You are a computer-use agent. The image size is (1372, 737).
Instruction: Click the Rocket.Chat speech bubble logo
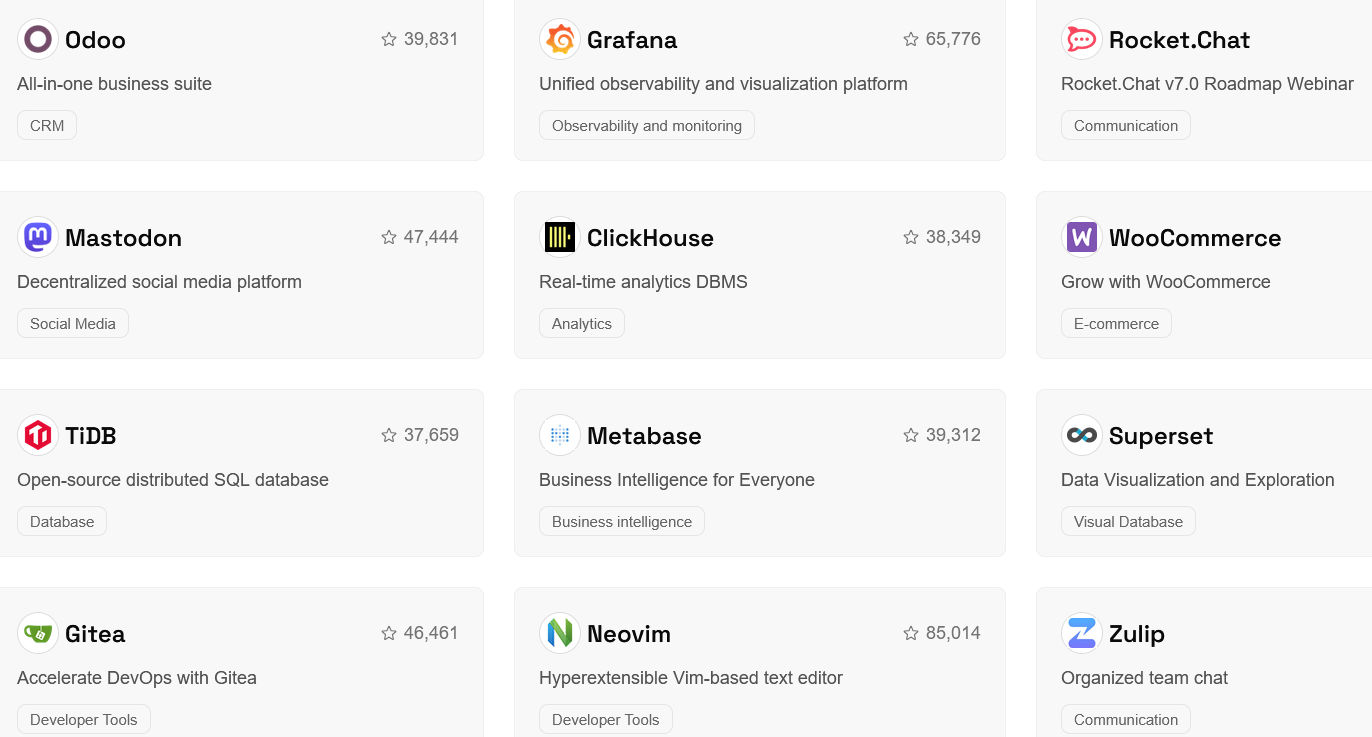pos(1082,39)
